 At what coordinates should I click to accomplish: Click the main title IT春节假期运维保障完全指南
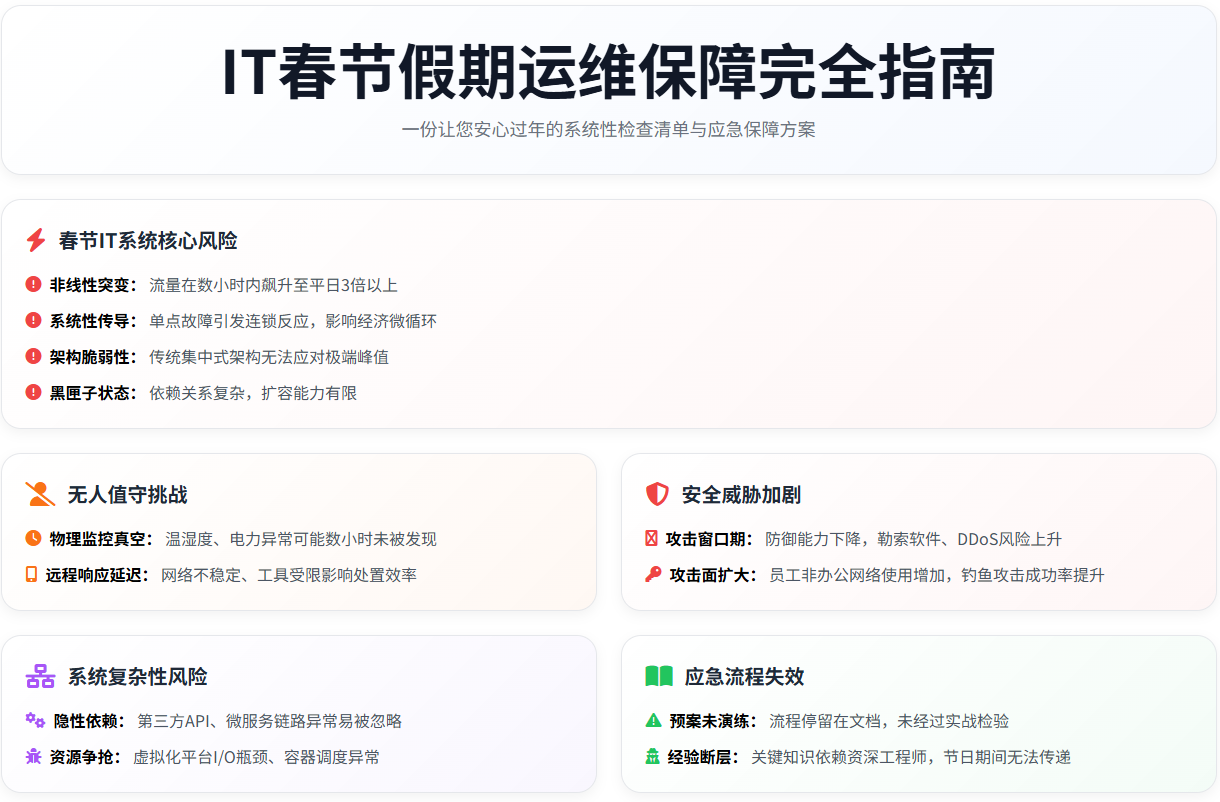tap(608, 74)
